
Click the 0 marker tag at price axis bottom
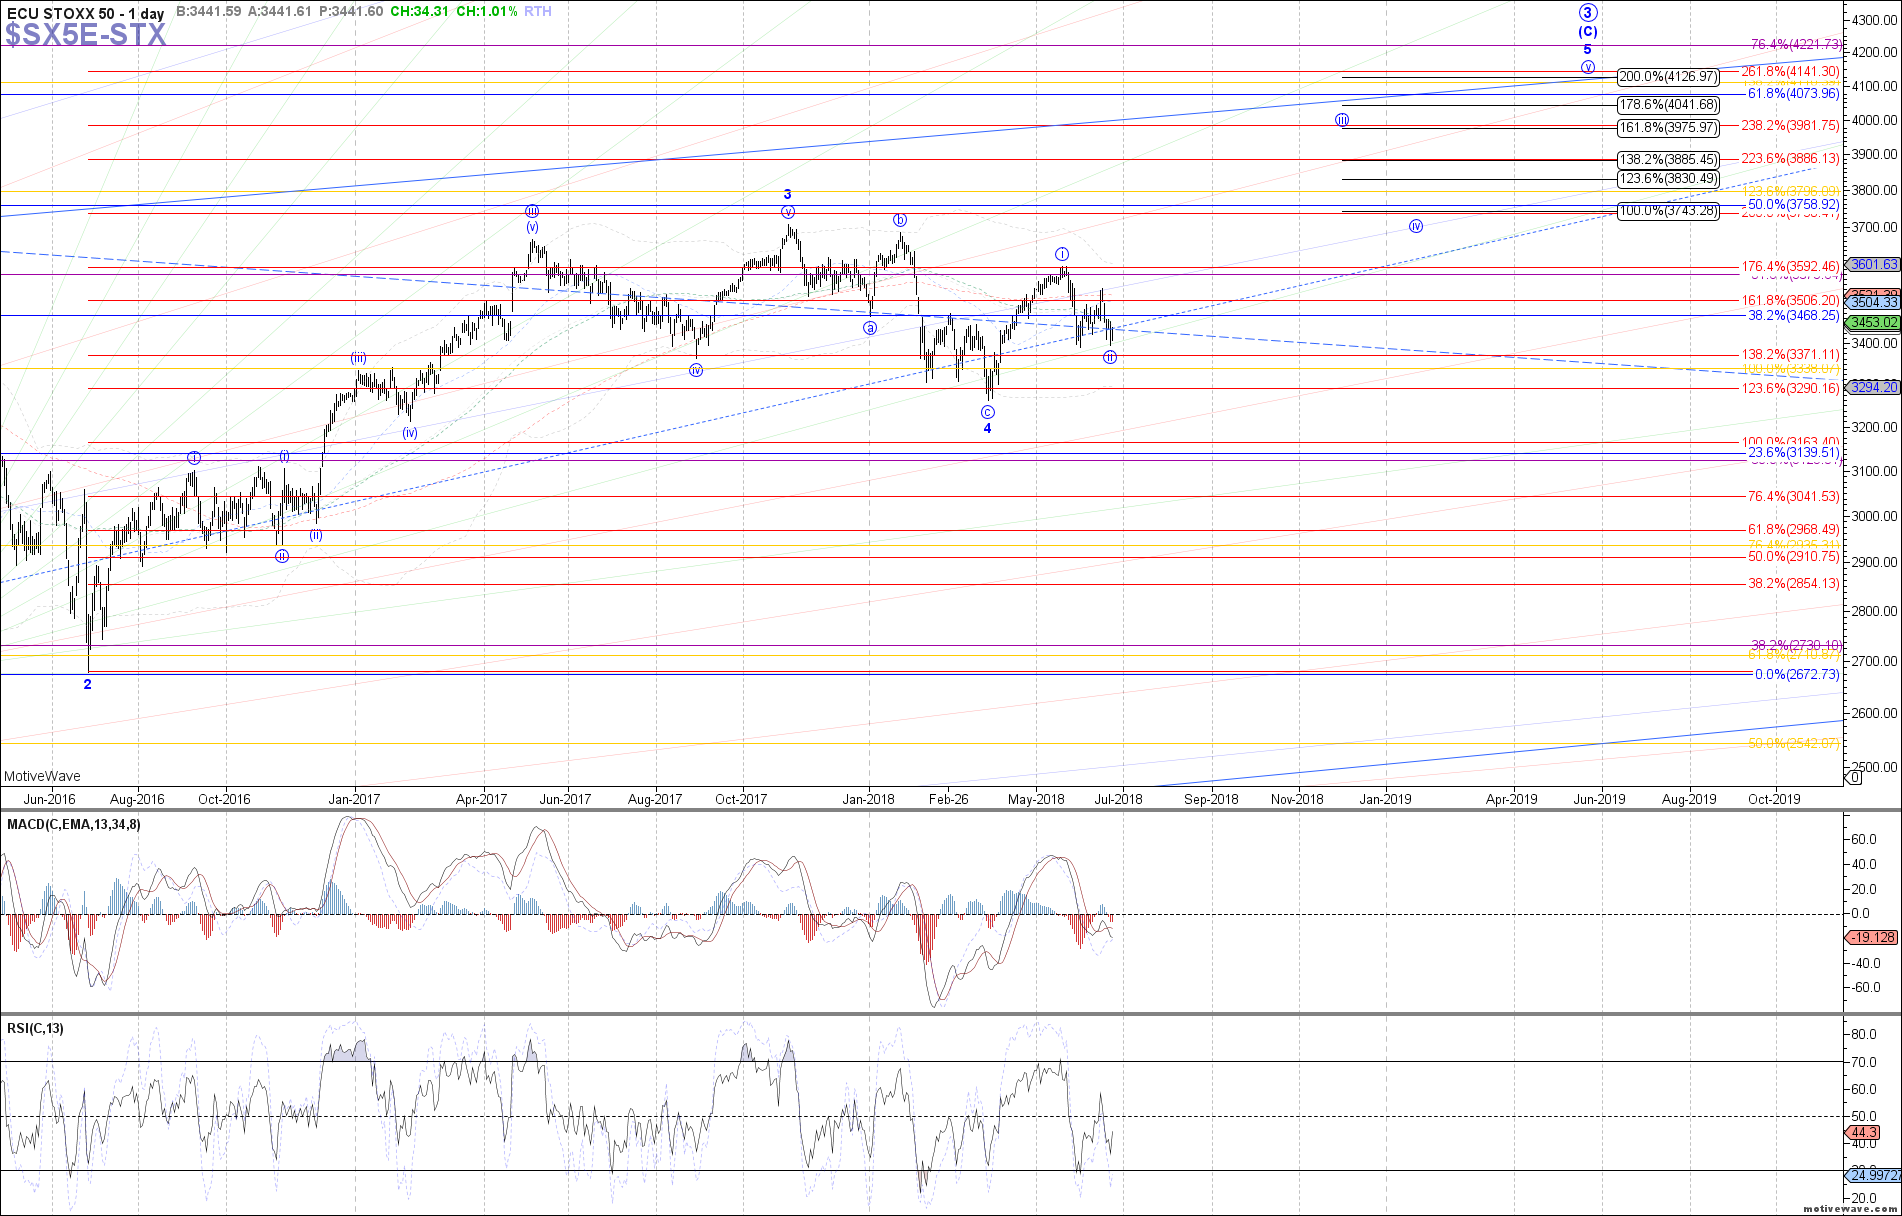[x=1855, y=777]
